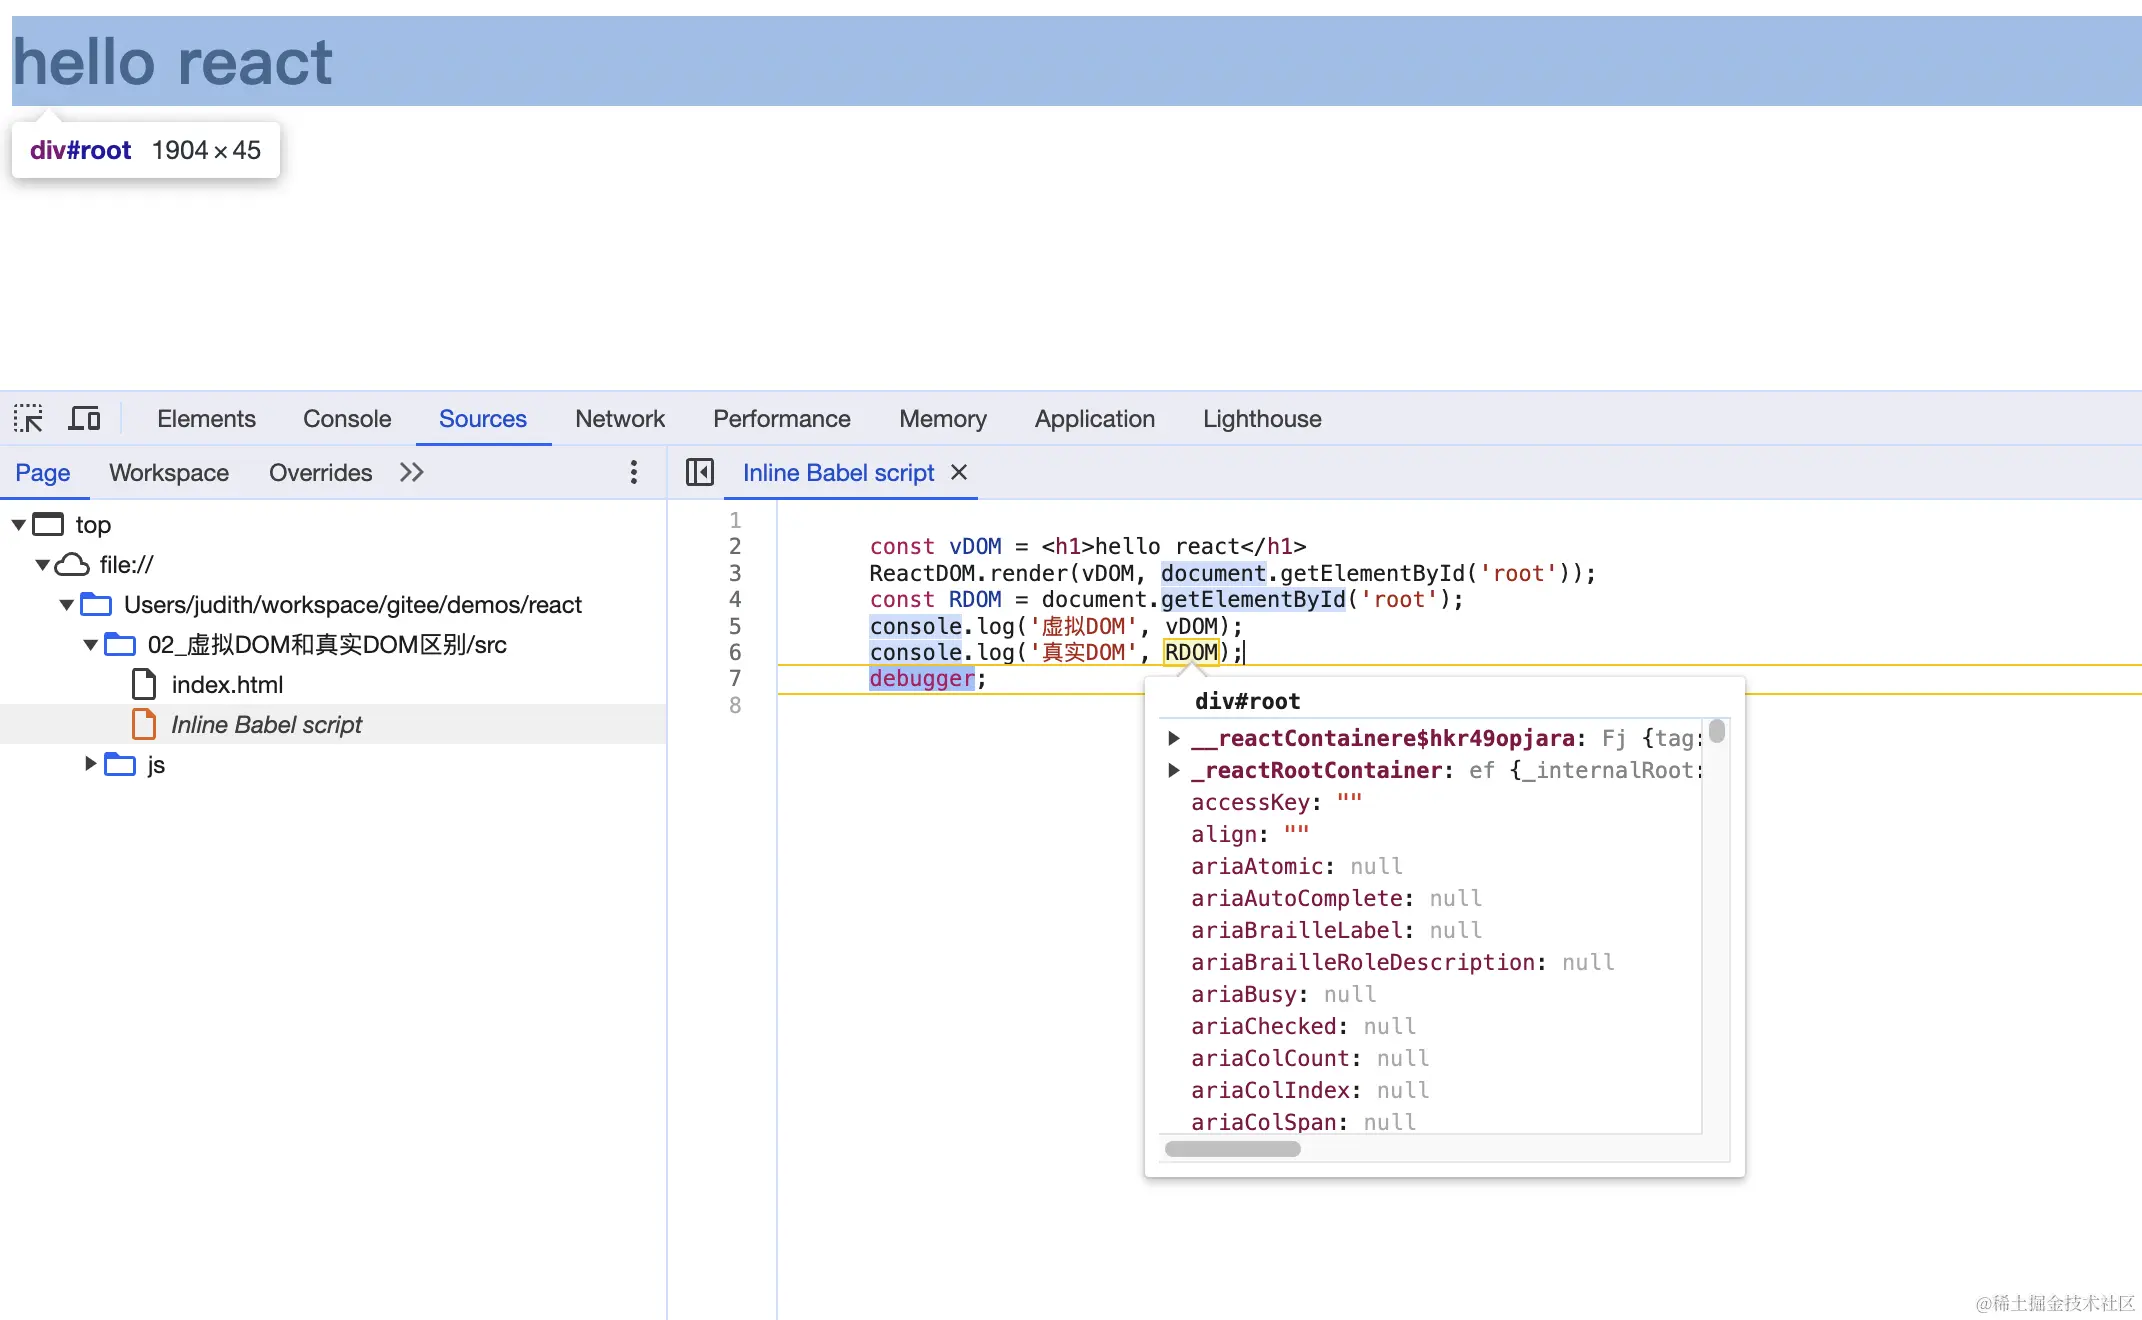Toggle the device toolbar icon
The image size is (2142, 1320).
click(84, 418)
